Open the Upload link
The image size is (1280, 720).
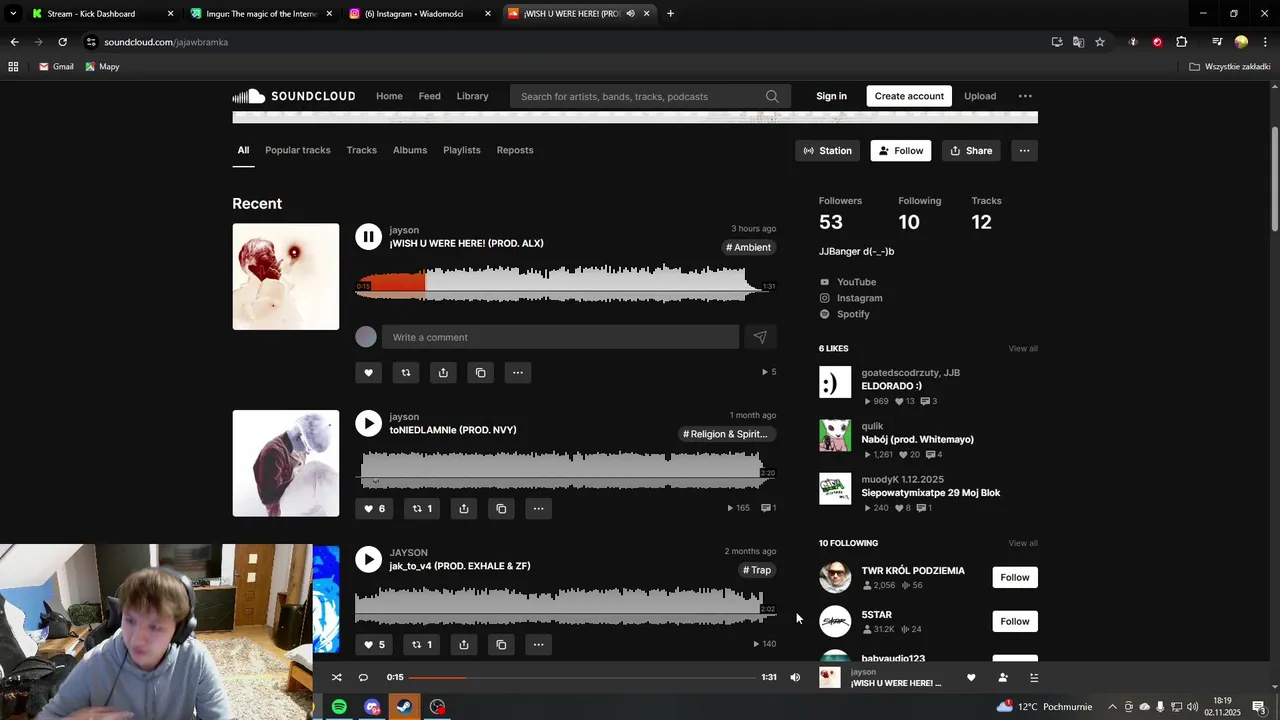[x=980, y=96]
